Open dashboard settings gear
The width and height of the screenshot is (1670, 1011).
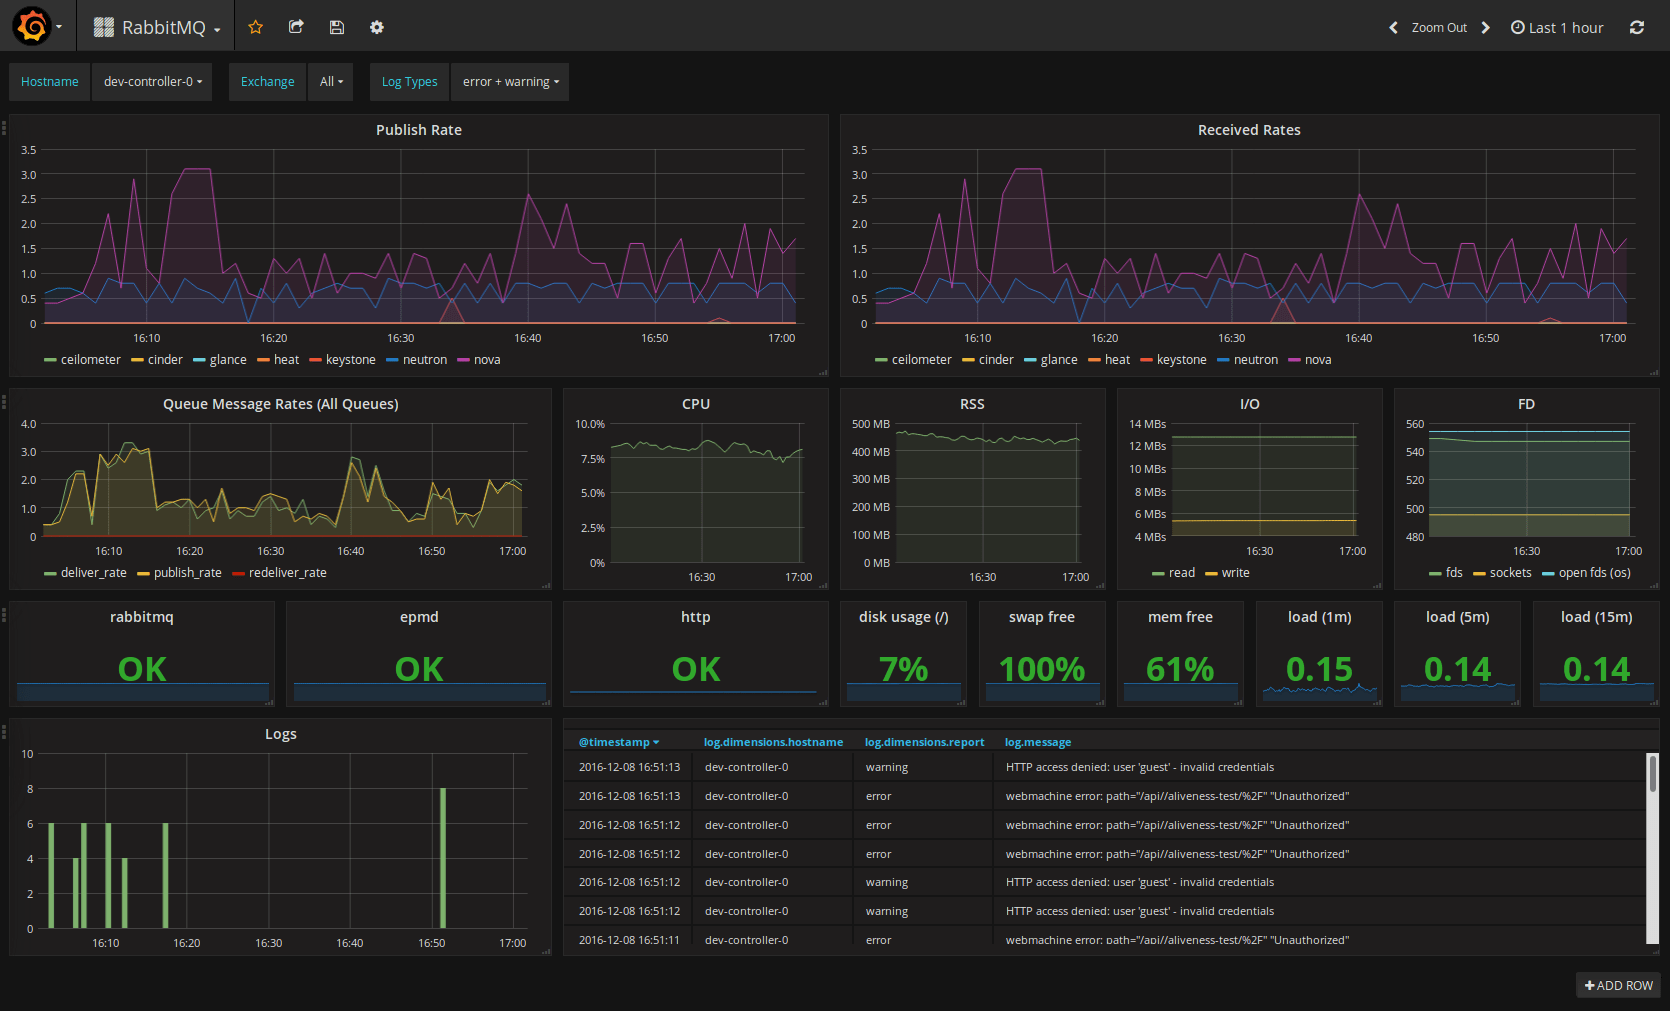[x=377, y=27]
